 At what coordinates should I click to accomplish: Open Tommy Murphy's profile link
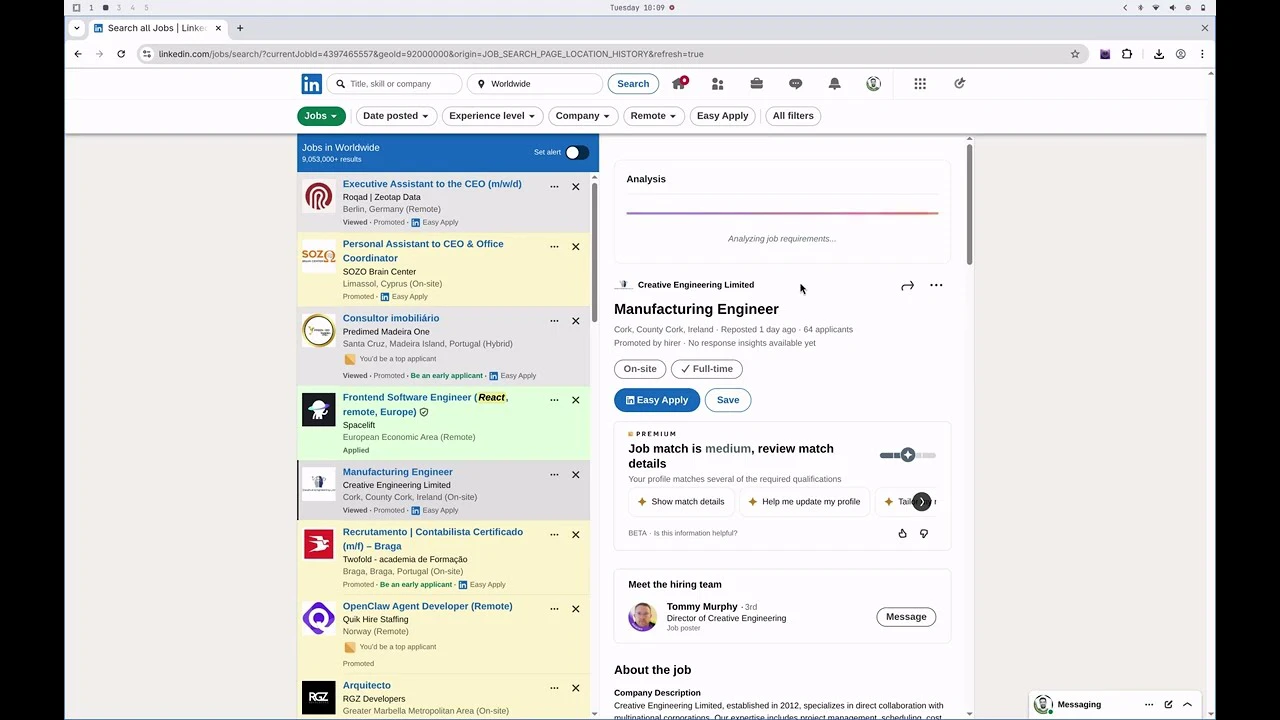click(702, 607)
